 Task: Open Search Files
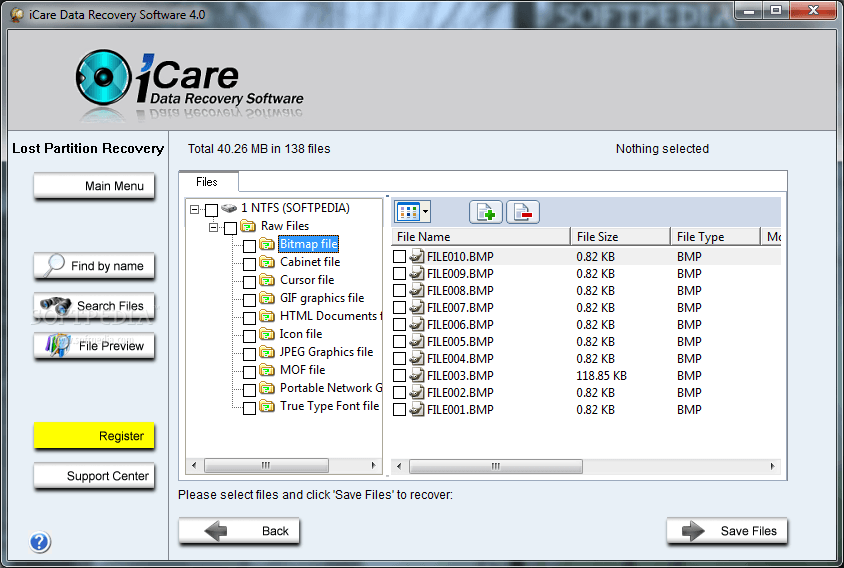tap(94, 306)
